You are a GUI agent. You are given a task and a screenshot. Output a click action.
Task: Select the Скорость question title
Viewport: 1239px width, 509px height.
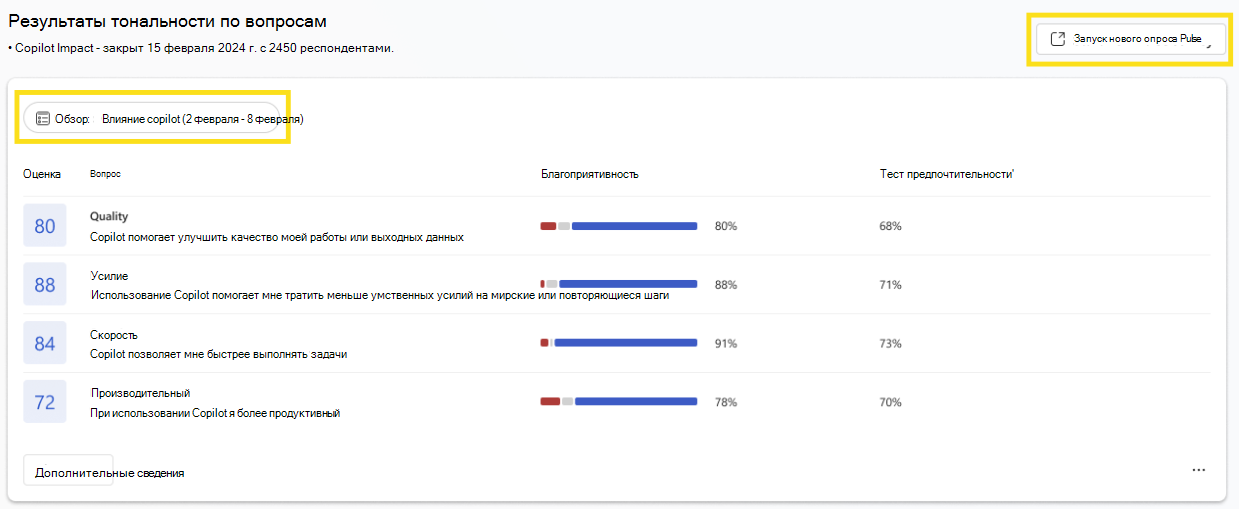click(x=114, y=334)
